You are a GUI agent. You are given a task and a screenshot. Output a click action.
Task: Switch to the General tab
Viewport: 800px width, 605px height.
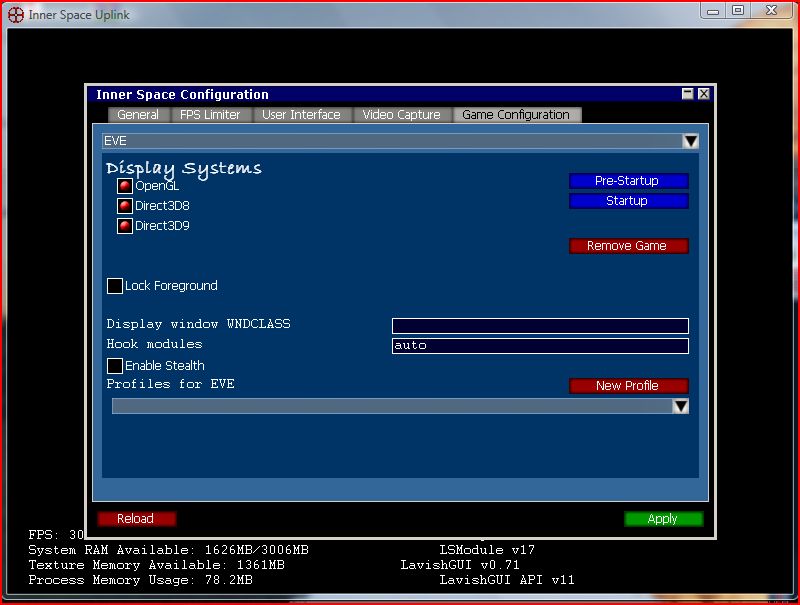[138, 114]
